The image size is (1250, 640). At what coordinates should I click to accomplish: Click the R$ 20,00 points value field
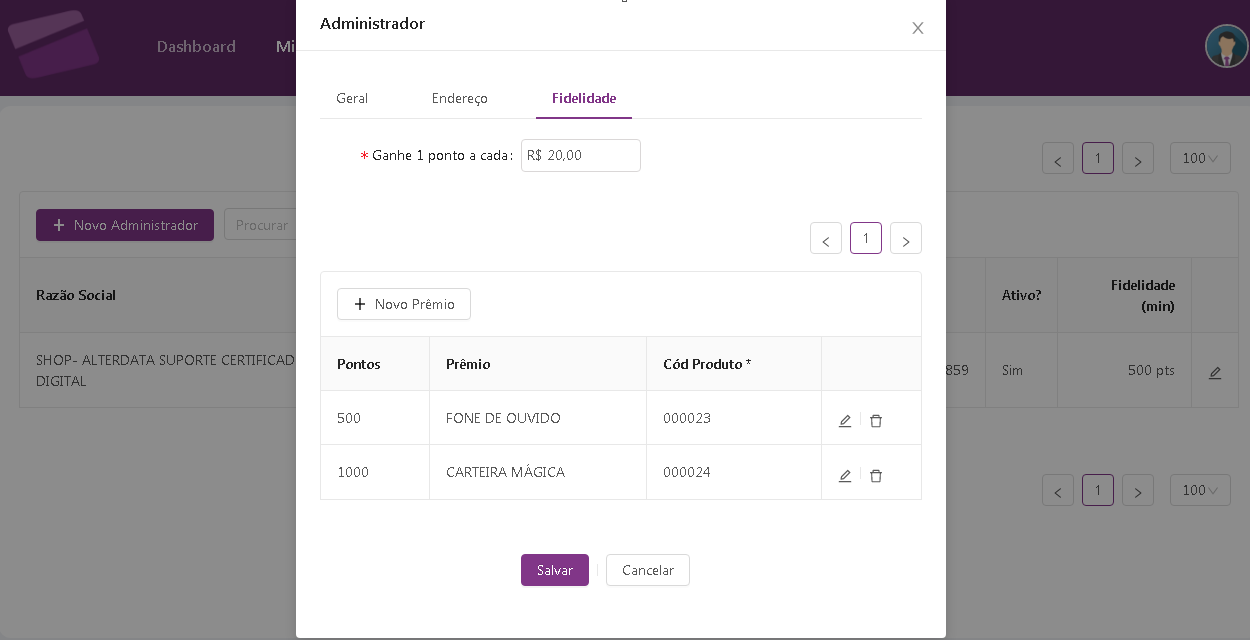tap(581, 155)
